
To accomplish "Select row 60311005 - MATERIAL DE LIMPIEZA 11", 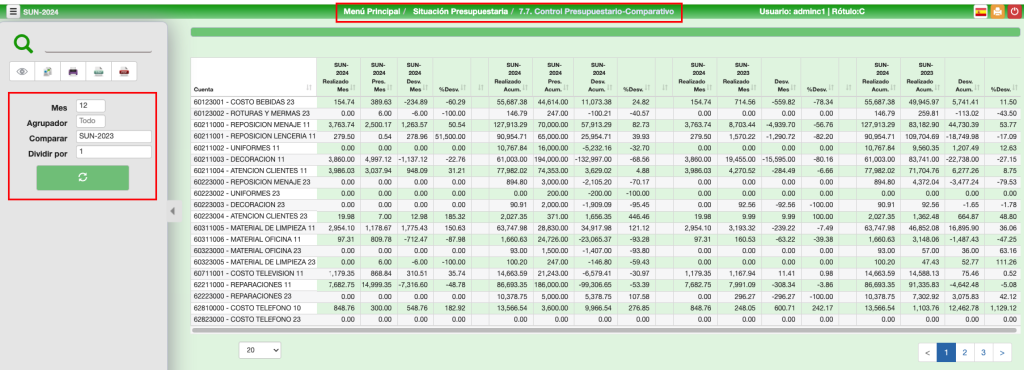I will tap(604, 228).
